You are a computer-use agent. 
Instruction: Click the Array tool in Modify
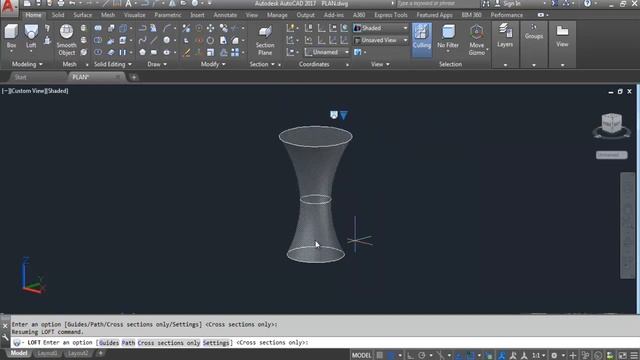pos(235,52)
